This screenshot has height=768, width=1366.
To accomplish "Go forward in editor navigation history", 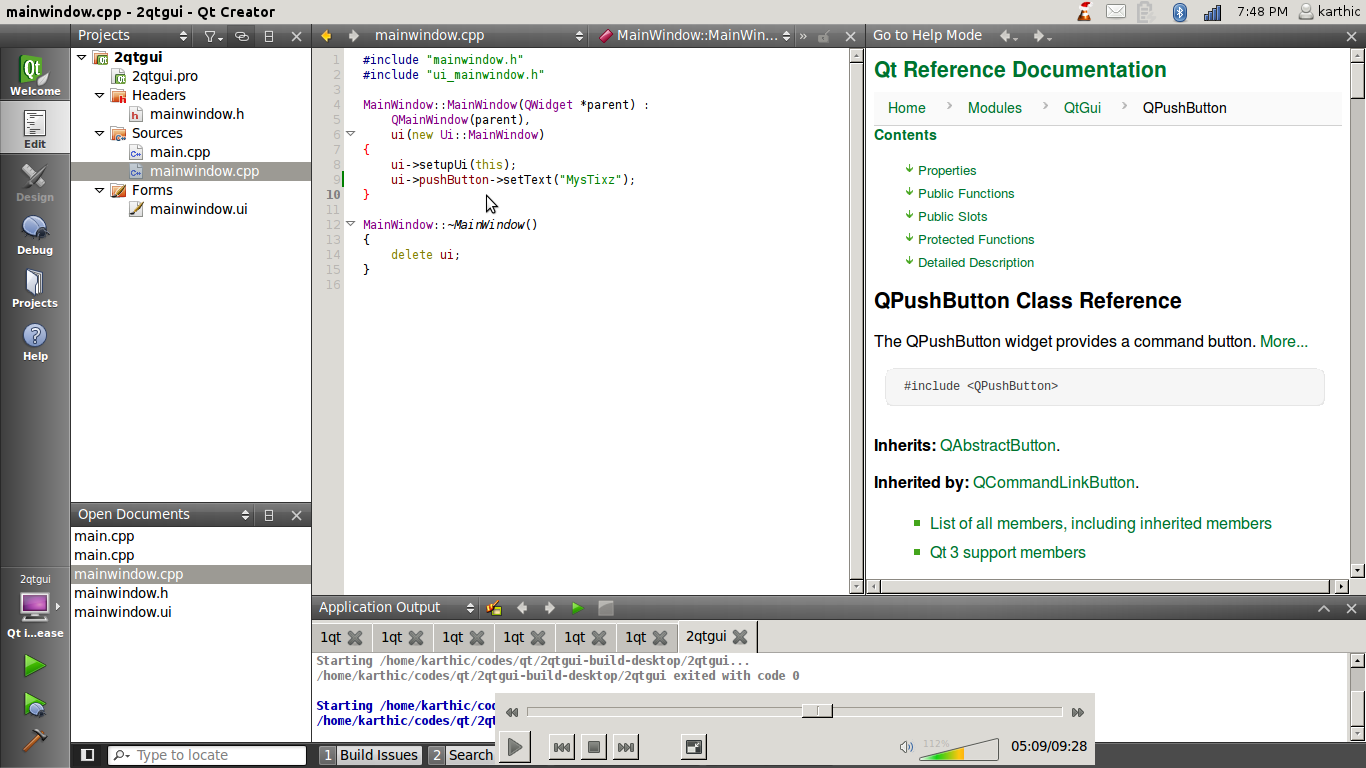I will 353,36.
